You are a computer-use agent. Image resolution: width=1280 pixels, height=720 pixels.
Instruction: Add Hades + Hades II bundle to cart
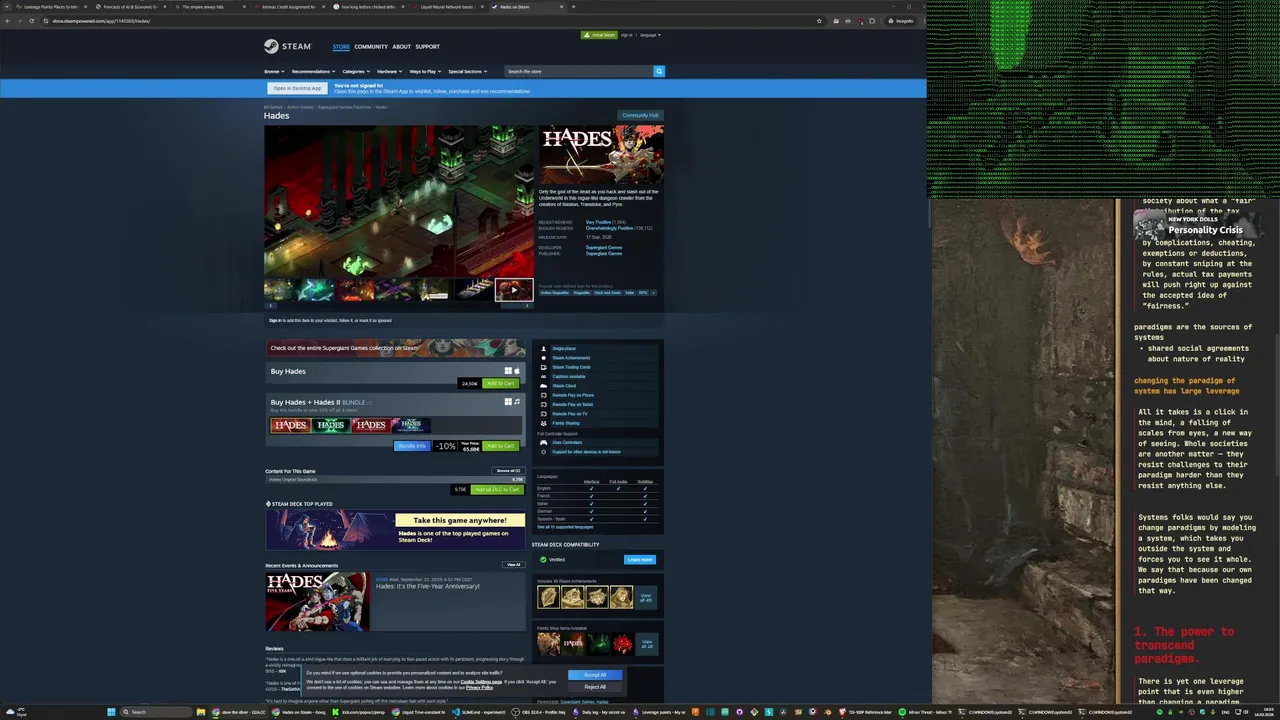(500, 445)
